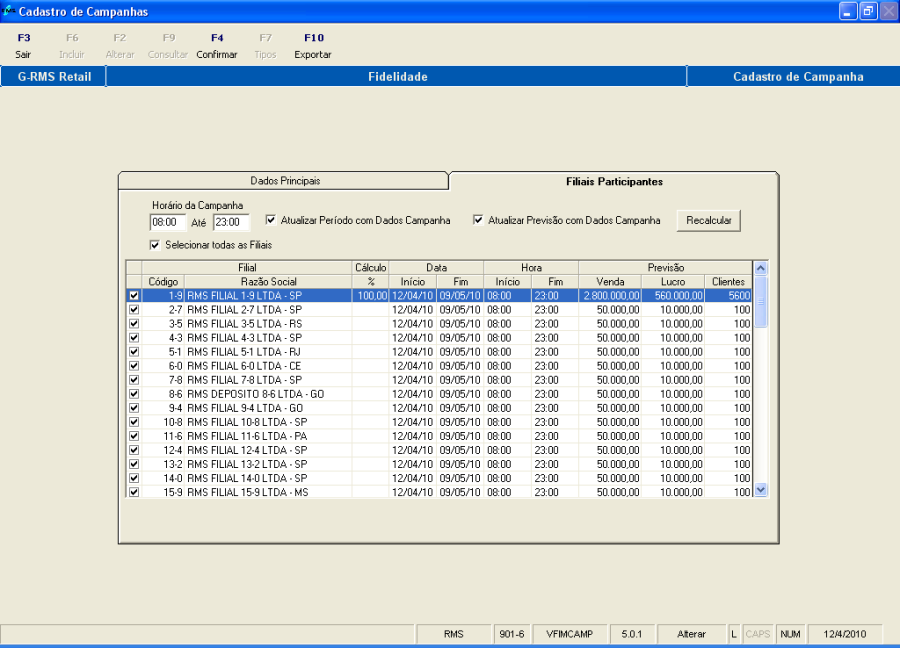
Task: Click the Razão Social column header
Action: [268, 282]
